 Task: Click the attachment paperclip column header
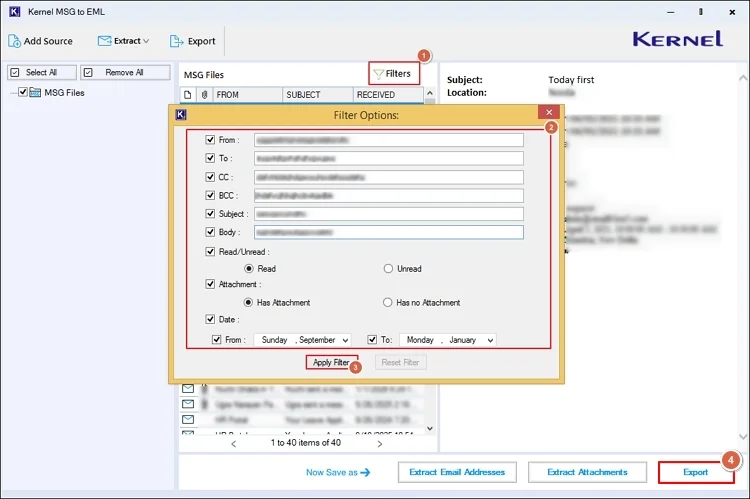[204, 95]
